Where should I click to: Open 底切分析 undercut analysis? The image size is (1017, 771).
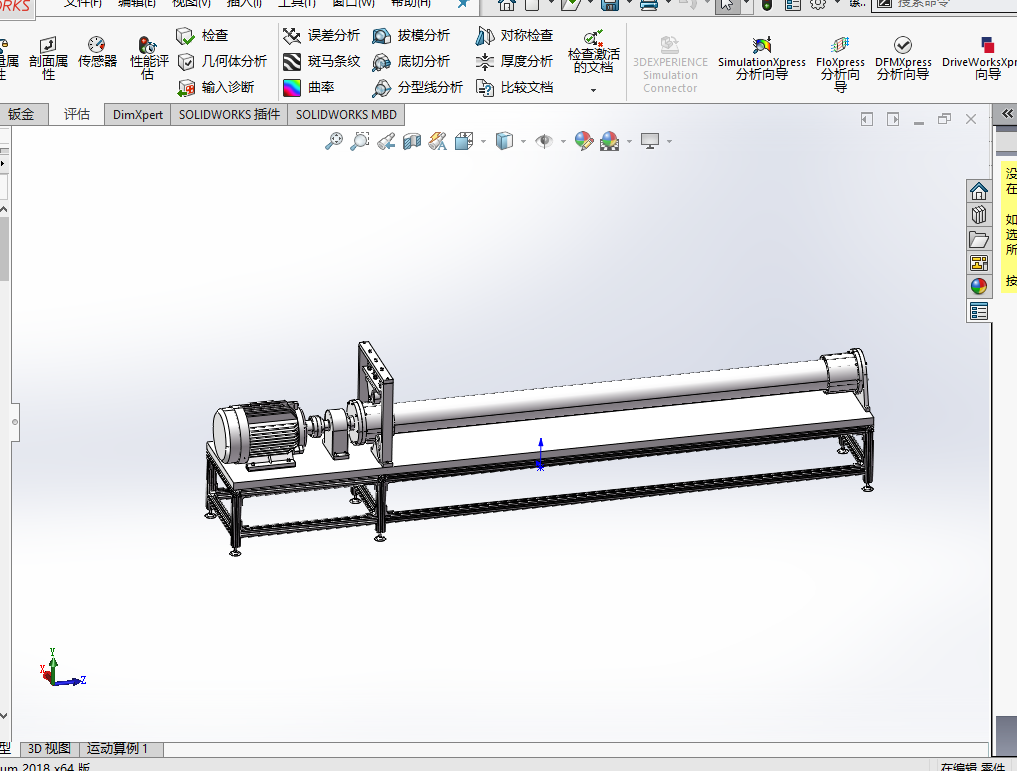click(411, 61)
